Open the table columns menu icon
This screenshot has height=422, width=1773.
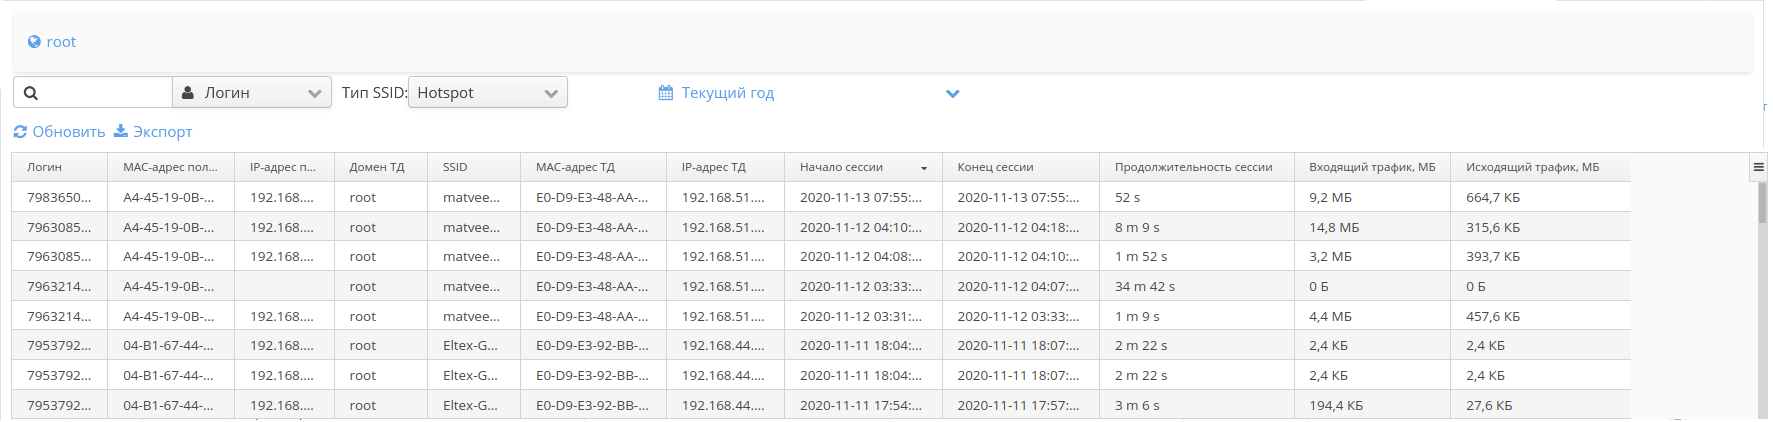coord(1758,167)
